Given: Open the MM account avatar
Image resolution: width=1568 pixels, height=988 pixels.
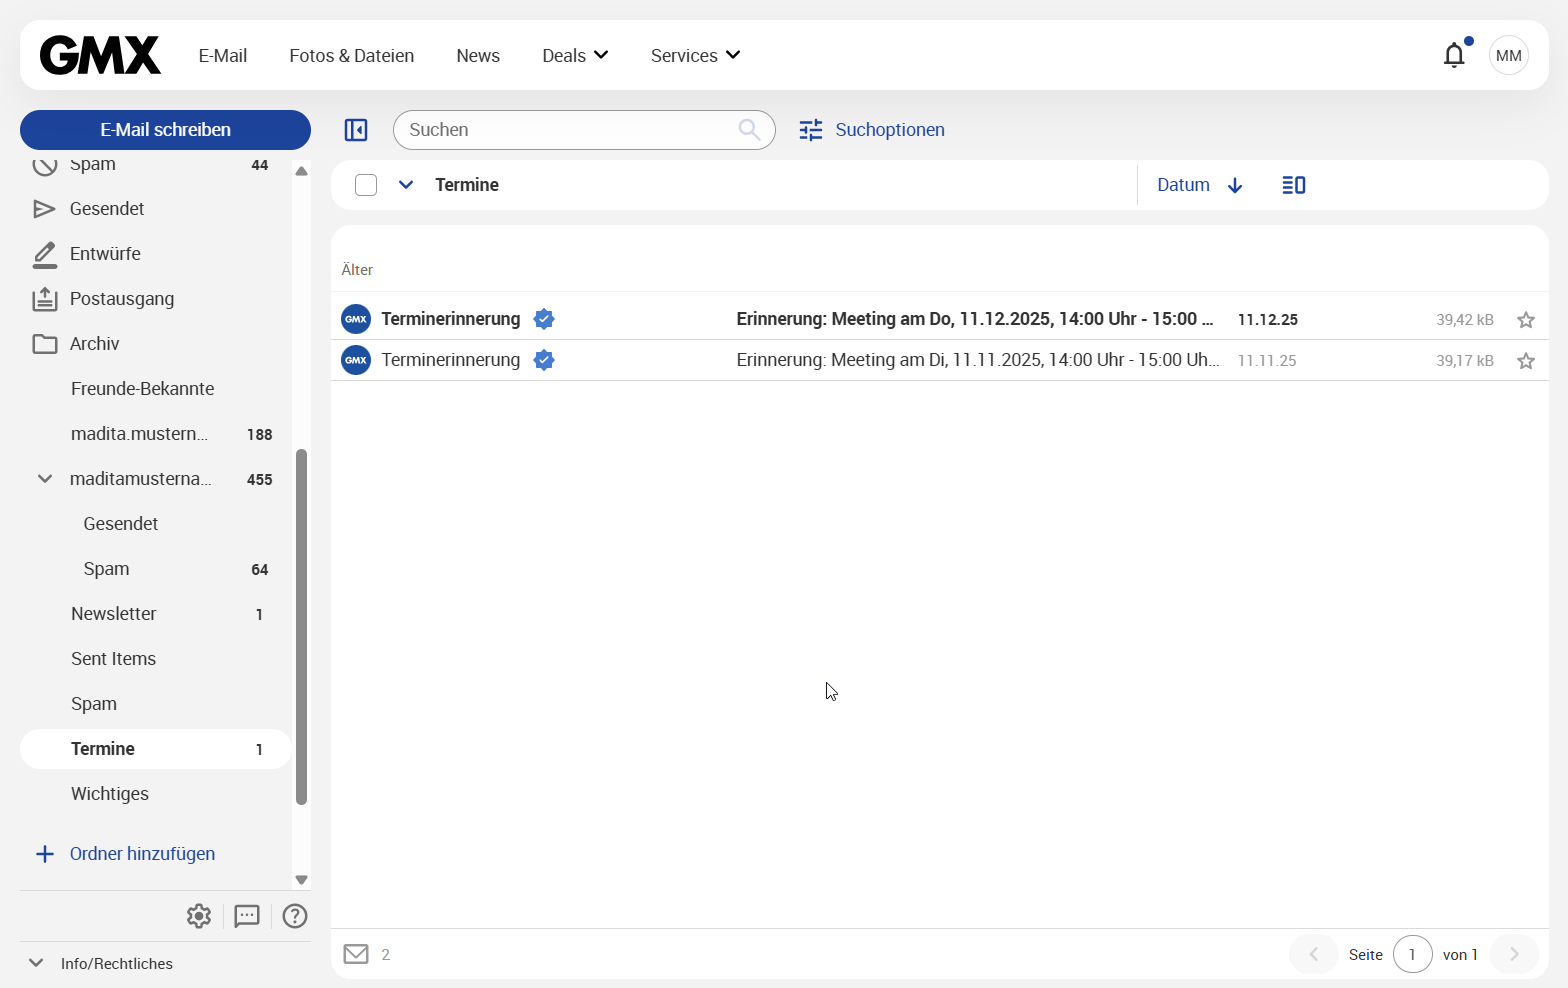Looking at the screenshot, I should click(x=1508, y=55).
